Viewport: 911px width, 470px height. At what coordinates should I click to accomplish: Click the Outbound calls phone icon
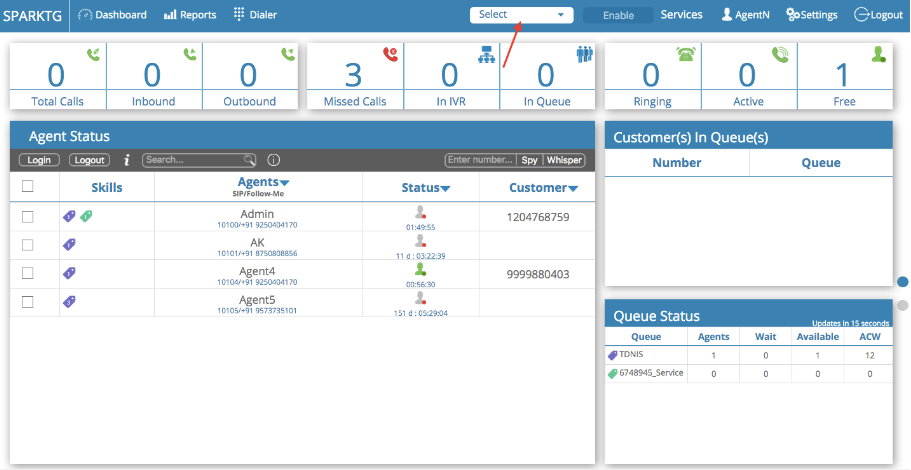[288, 55]
